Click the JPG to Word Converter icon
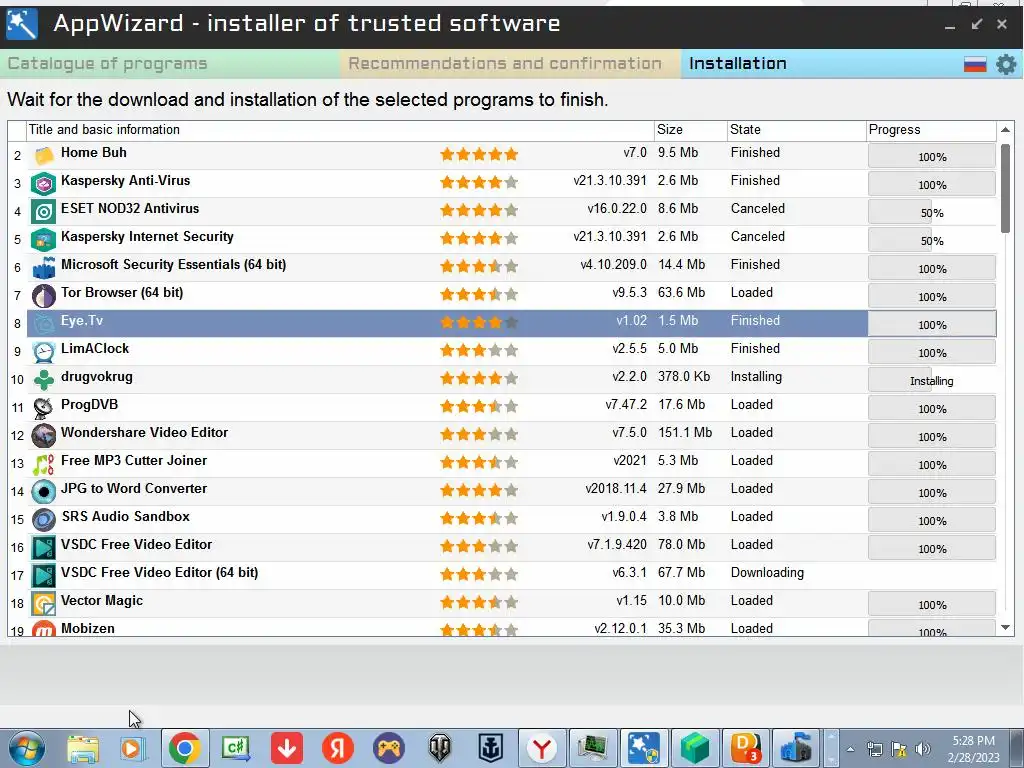 coord(44,492)
